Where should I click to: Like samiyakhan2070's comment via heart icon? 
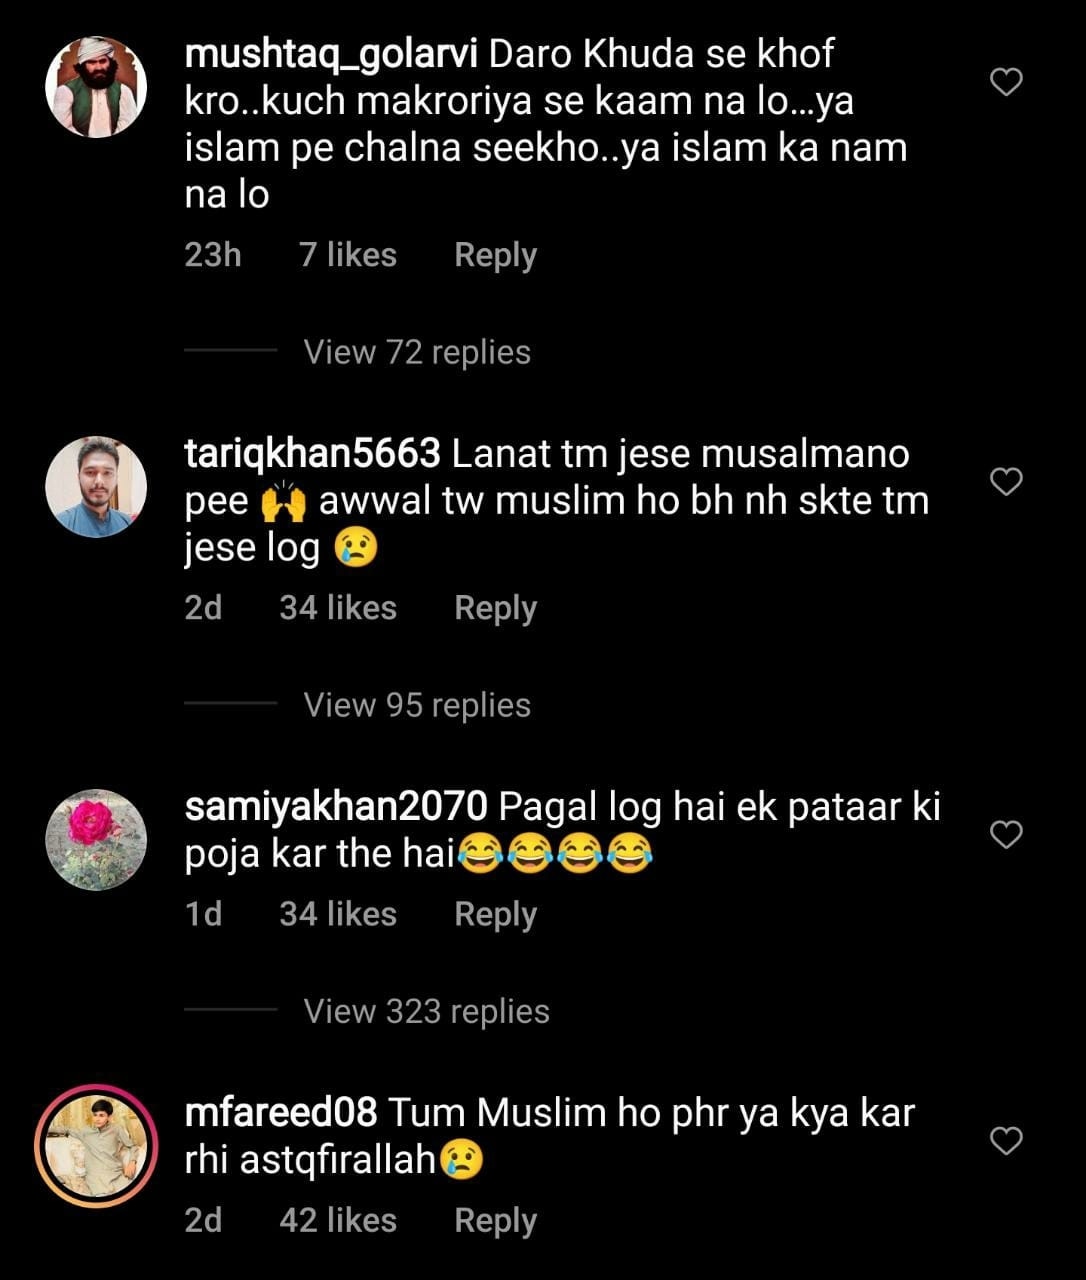[x=1005, y=834]
